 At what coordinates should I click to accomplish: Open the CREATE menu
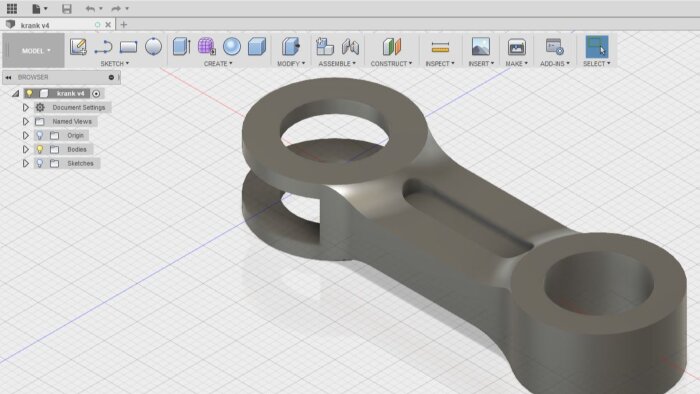pyautogui.click(x=218, y=64)
